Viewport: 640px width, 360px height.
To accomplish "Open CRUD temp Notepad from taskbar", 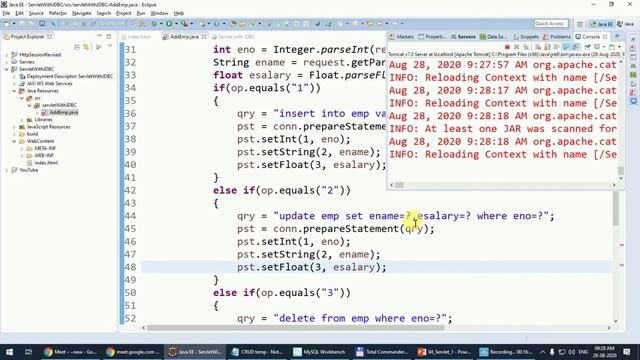I will click(258, 351).
